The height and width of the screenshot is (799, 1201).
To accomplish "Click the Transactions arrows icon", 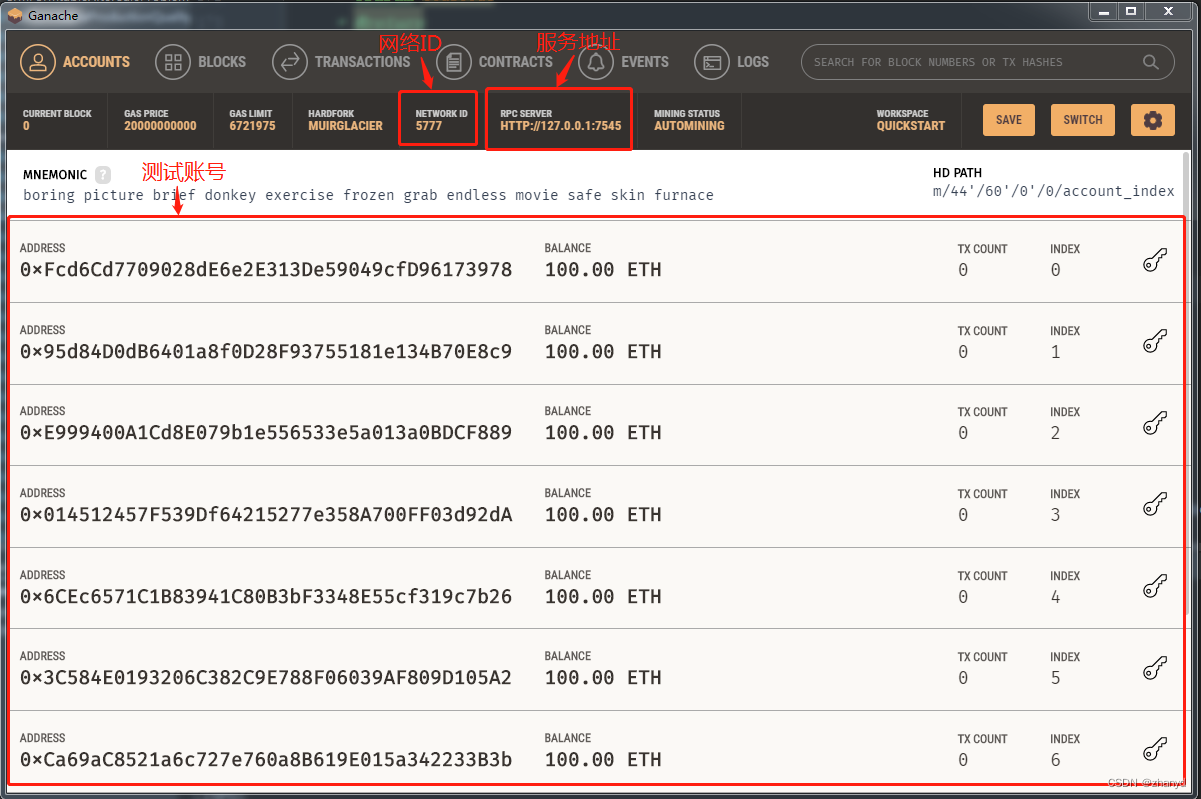I will pos(290,62).
